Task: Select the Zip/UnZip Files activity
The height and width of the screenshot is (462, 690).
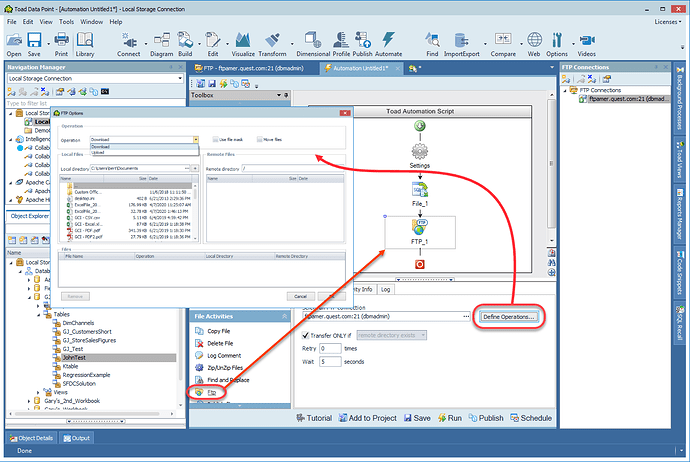Action: click(225, 367)
